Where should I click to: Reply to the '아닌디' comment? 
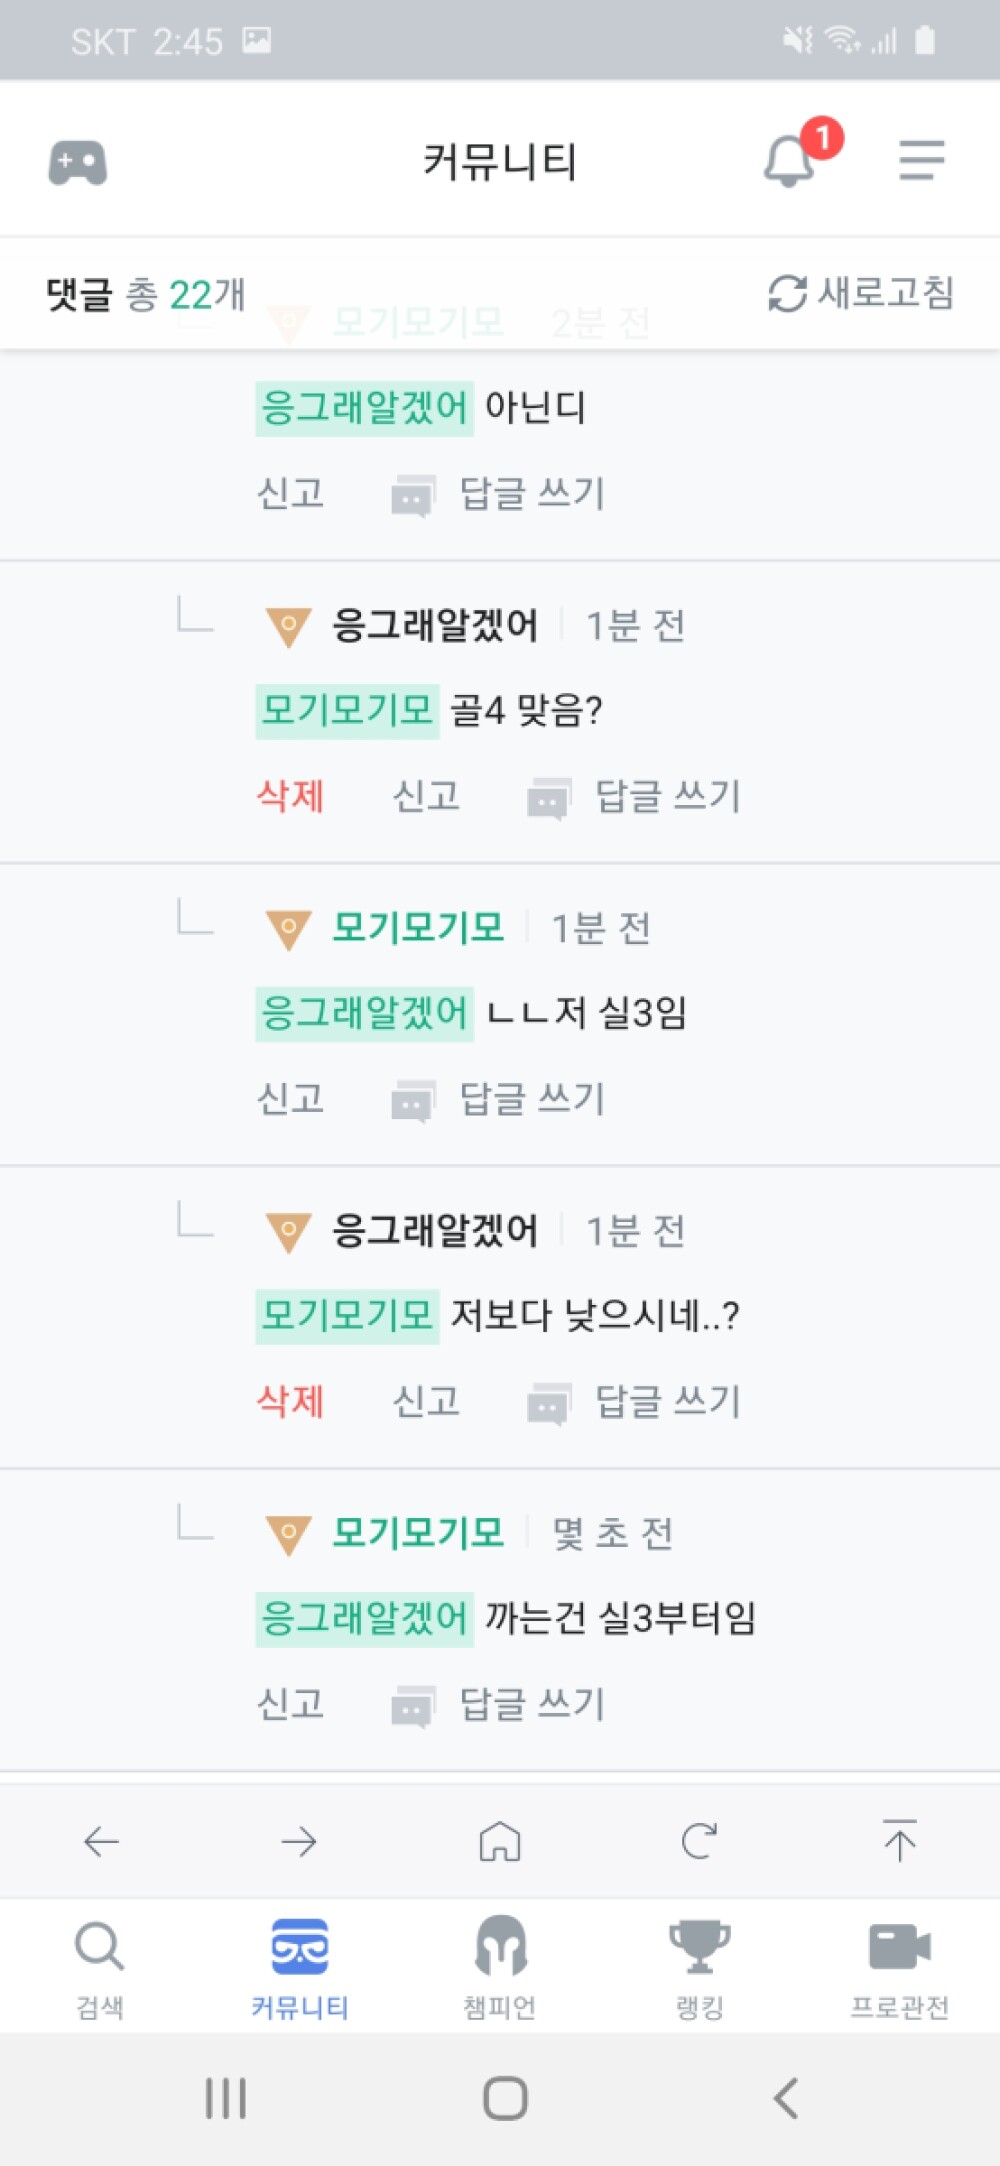[x=499, y=494]
